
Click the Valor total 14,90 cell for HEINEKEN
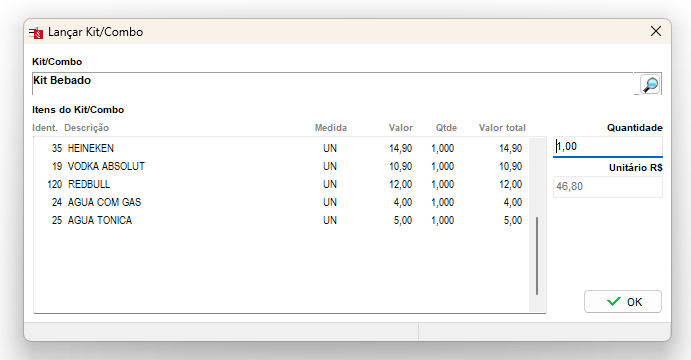click(511, 148)
